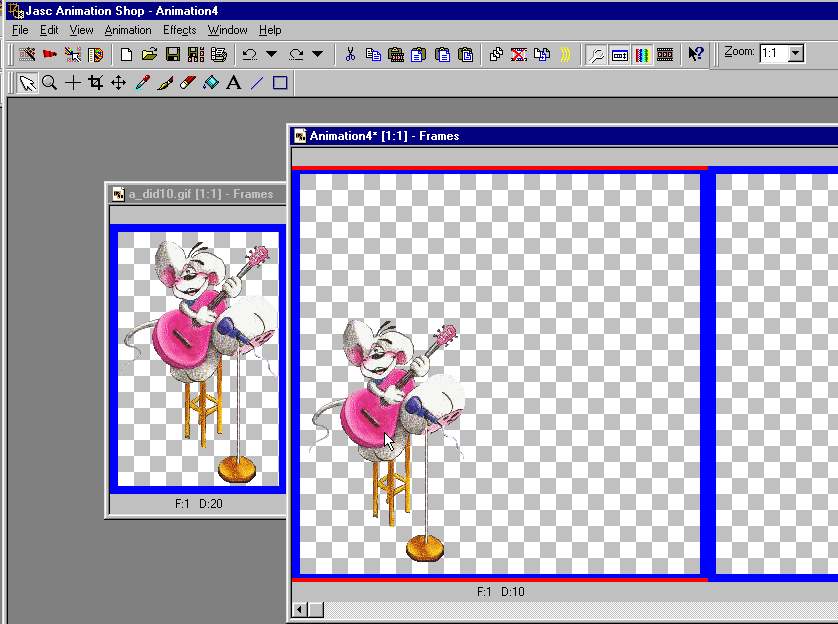This screenshot has width=838, height=624.
Task: Undo the last action
Action: point(250,54)
